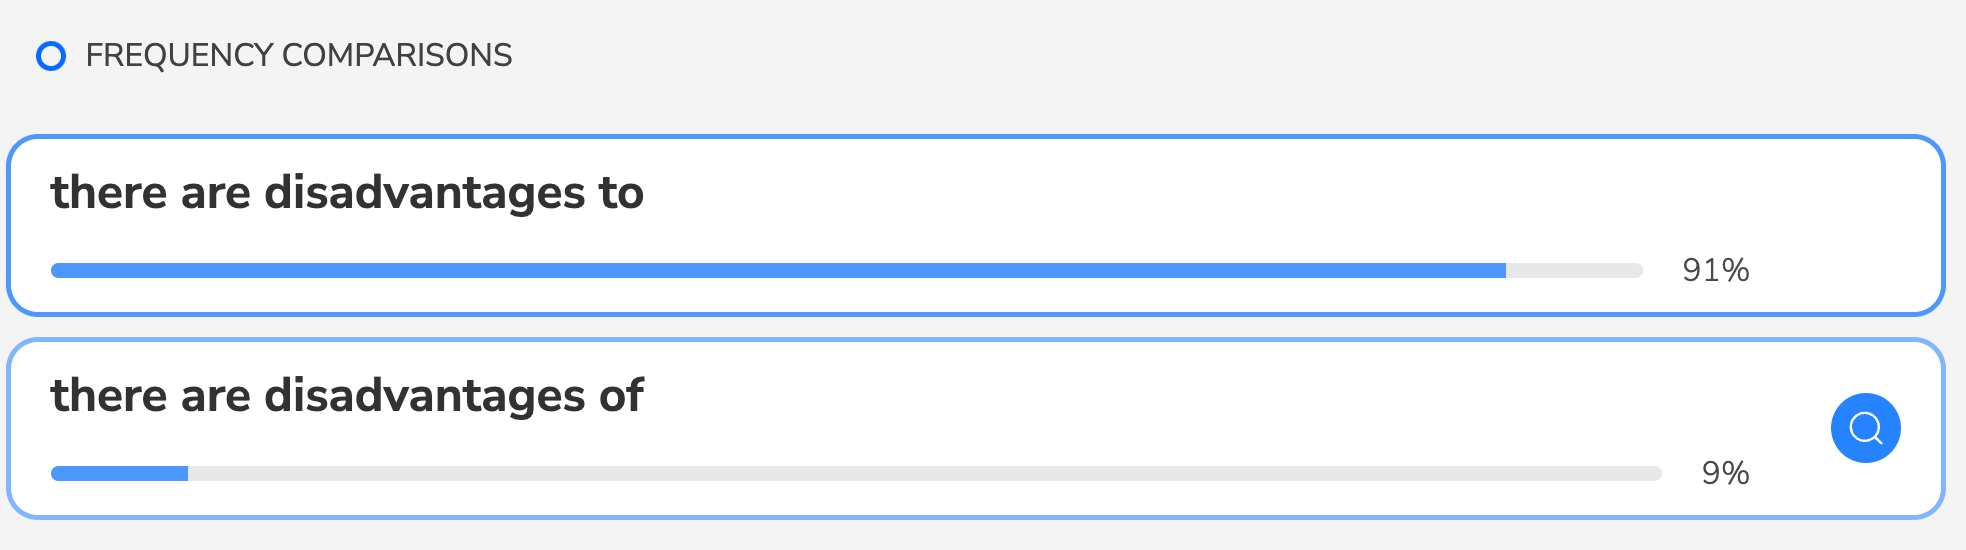Click the word "COMPARISONS" in the heading
1966x550 pixels.
(397, 55)
